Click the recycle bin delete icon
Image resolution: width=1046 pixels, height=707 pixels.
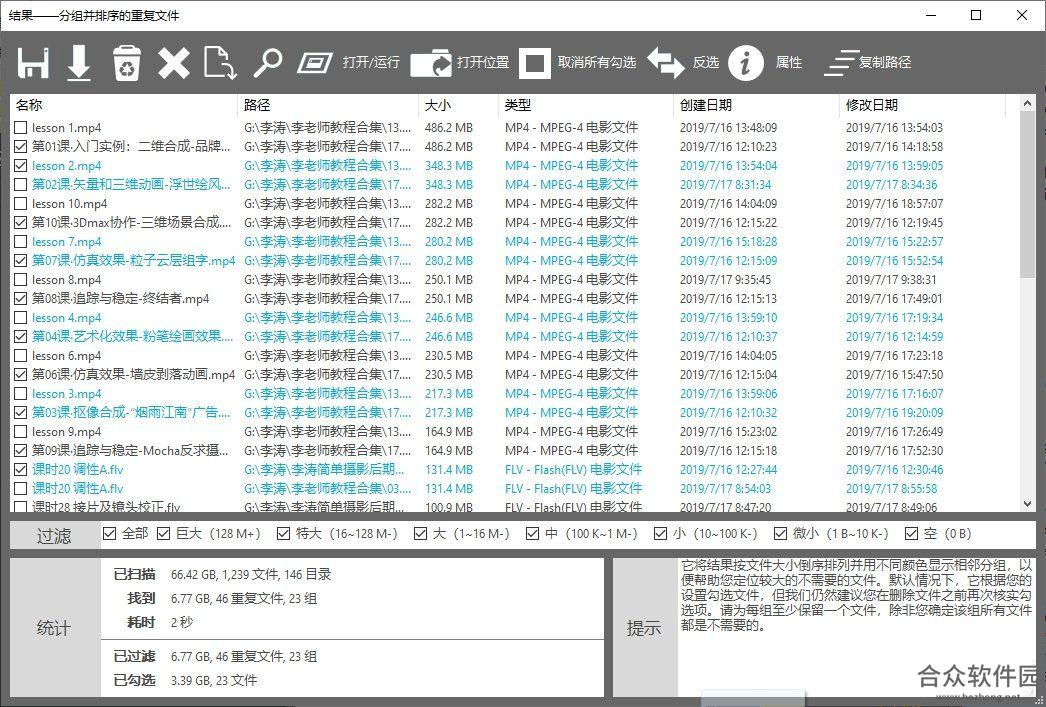[126, 63]
